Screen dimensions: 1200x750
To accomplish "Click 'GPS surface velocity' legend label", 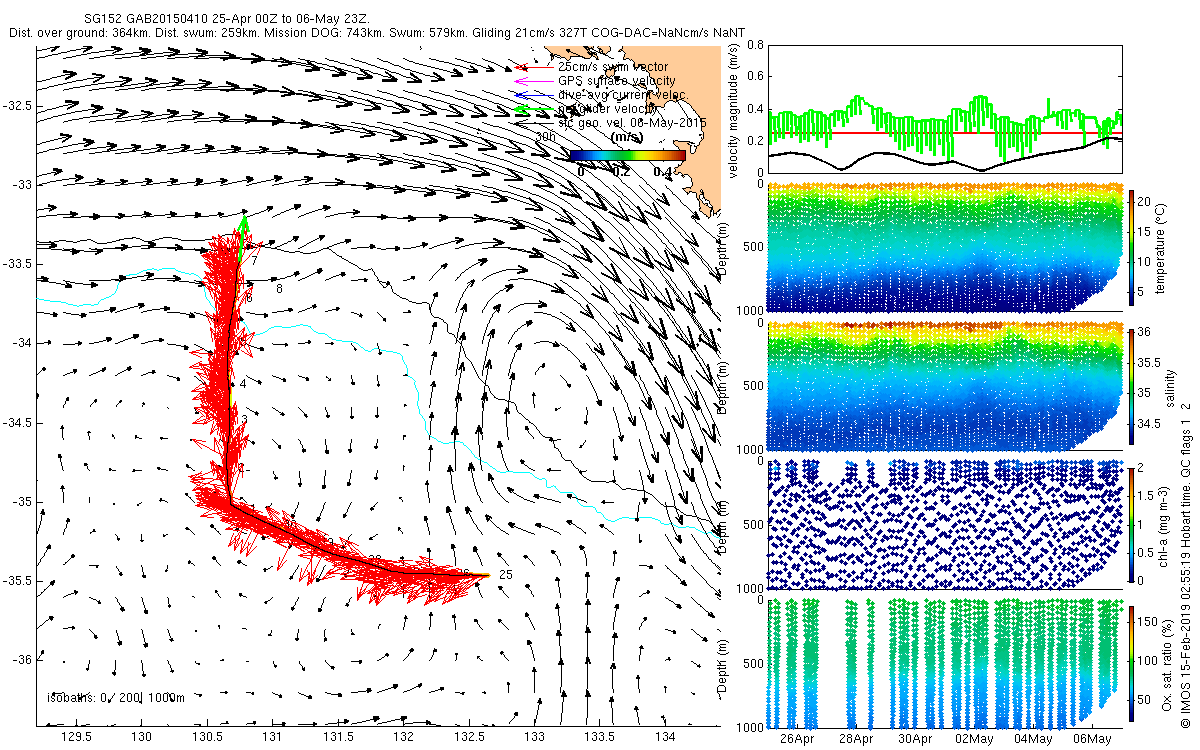I will tap(616, 80).
